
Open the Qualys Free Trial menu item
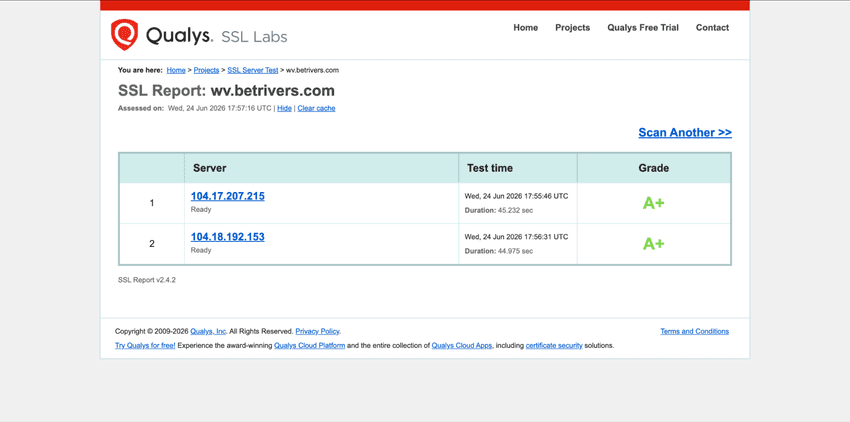(642, 28)
